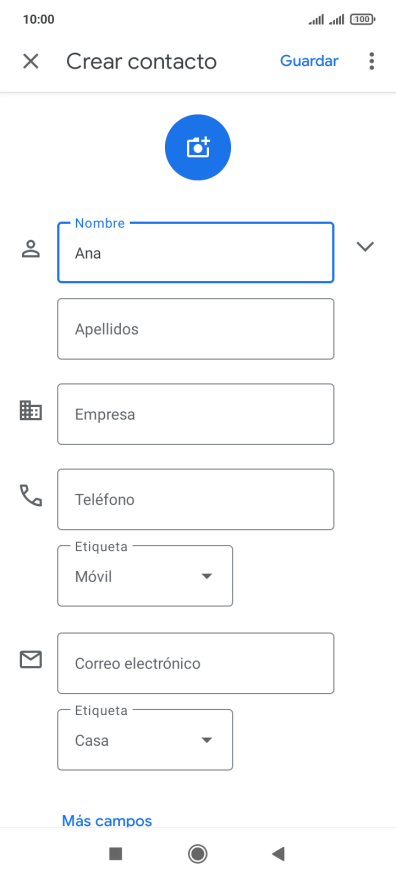This screenshot has height=880, width=396.
Task: Tap the email envelope icon
Action: point(31,659)
